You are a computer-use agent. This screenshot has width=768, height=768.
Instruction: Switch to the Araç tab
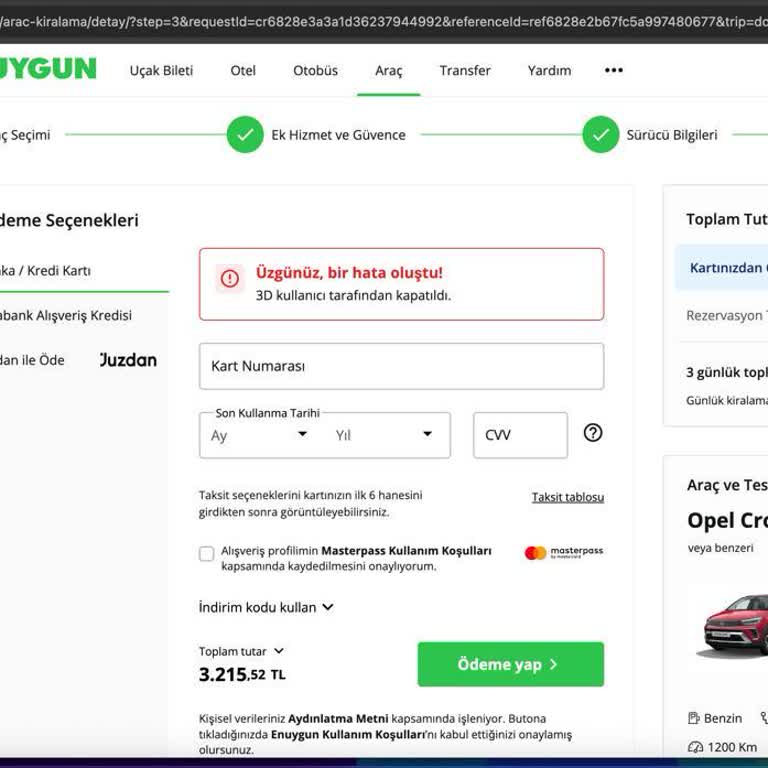[388, 71]
